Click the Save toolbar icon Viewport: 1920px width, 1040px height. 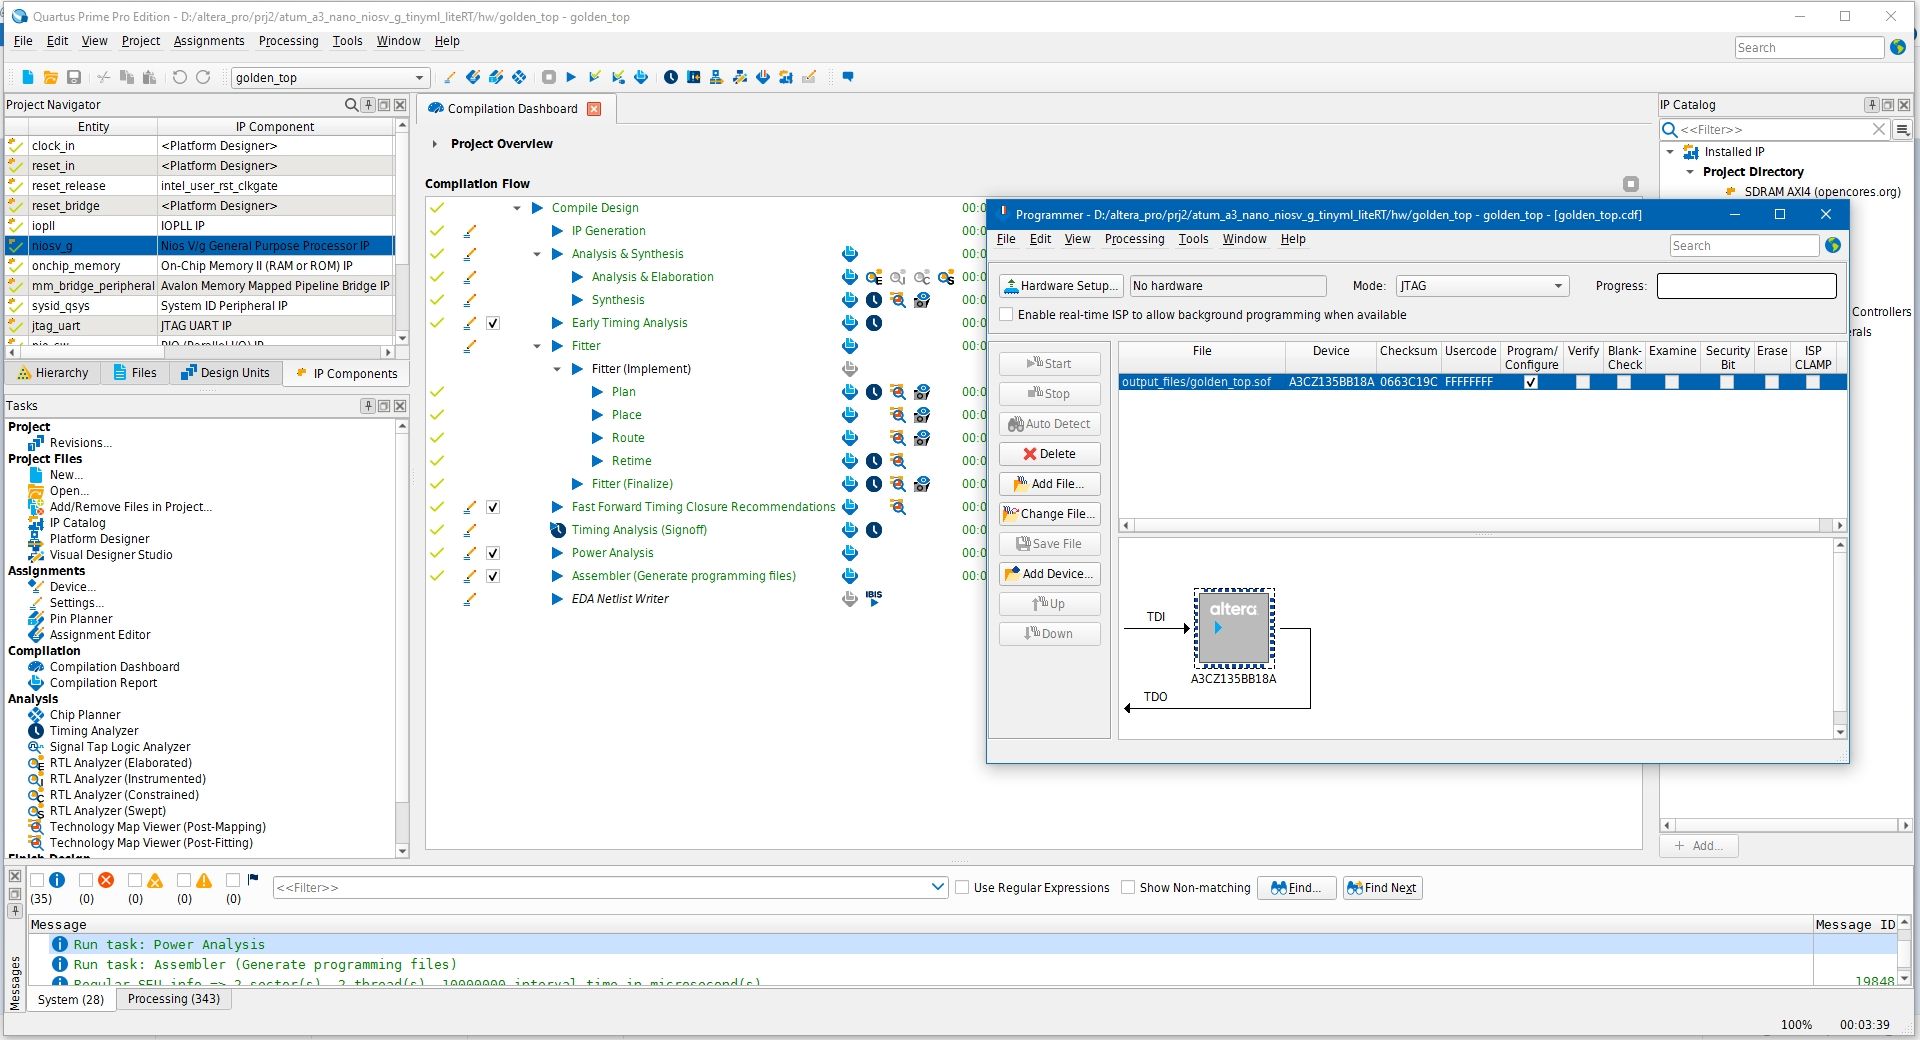73,77
